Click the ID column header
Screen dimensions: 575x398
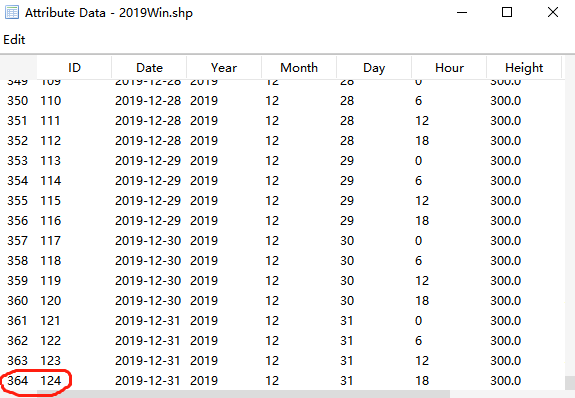coord(74,67)
